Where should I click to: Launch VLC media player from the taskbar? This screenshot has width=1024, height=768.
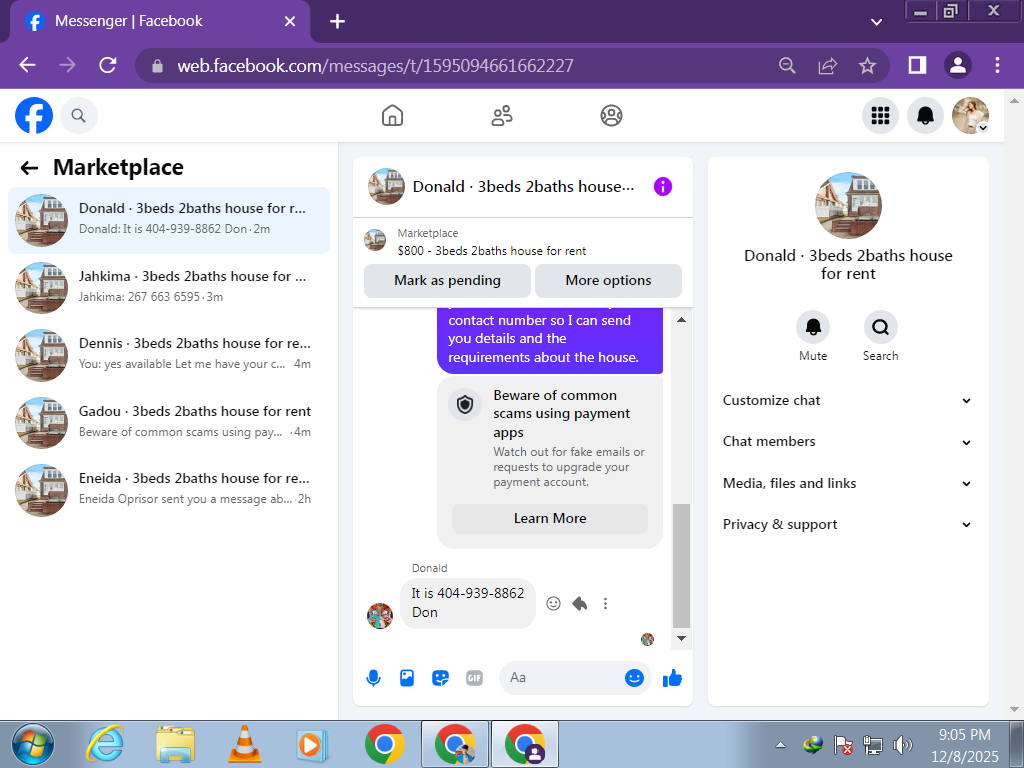tap(245, 744)
